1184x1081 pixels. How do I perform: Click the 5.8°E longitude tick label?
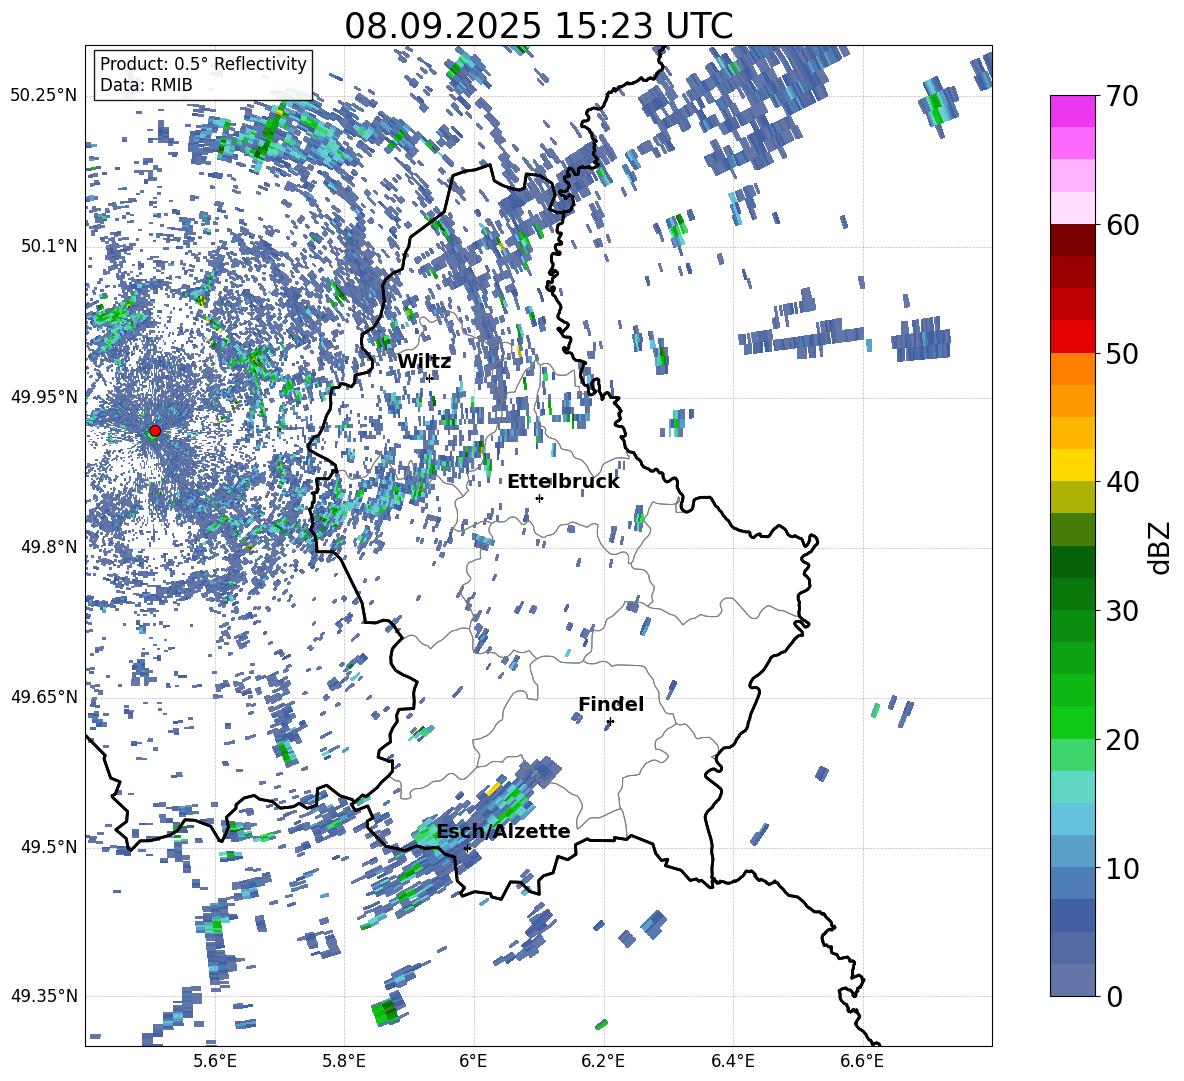(x=344, y=1061)
